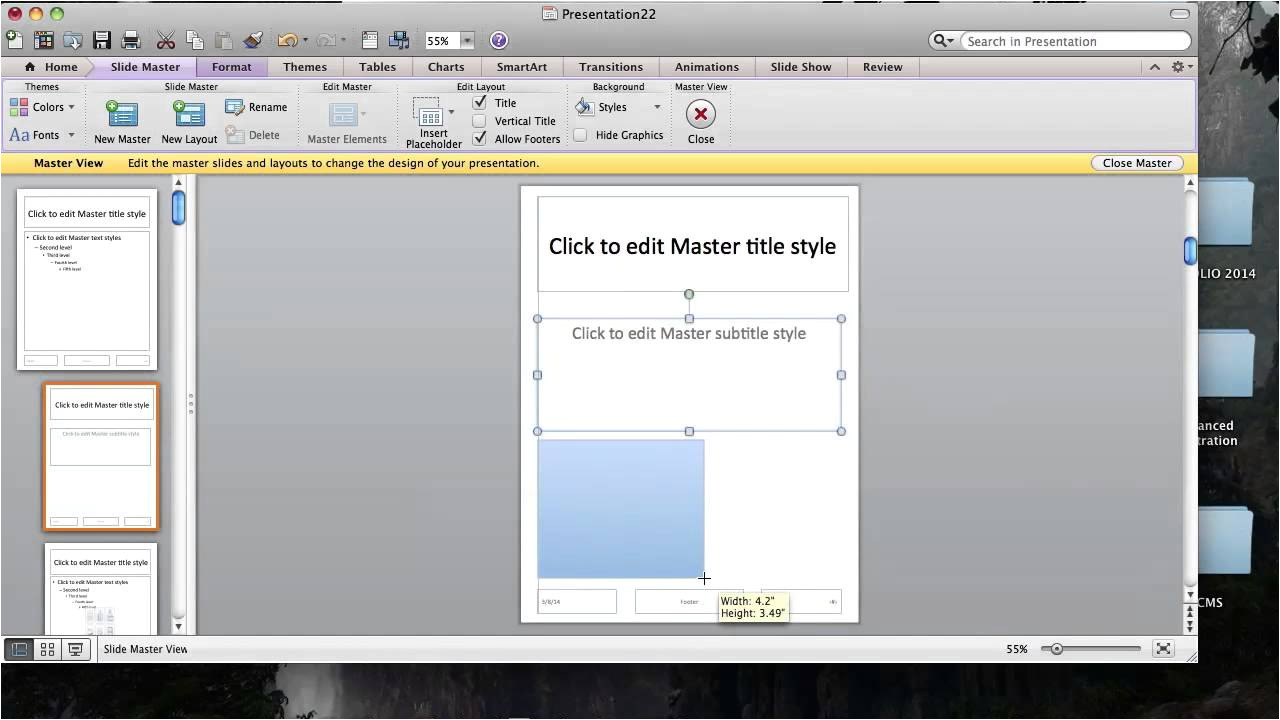Screen dimensions: 1280x720
Task: Add a New Layout to the master
Action: (x=189, y=114)
